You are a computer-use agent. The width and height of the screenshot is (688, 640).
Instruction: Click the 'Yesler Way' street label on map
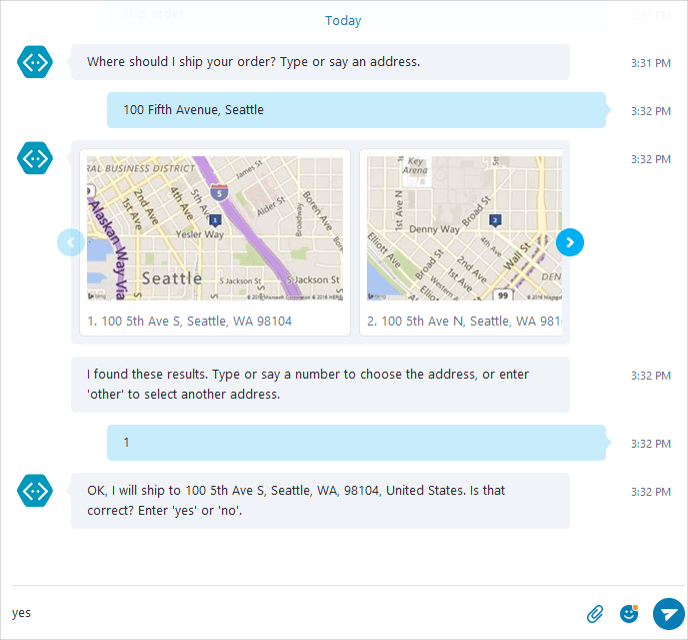[x=200, y=234]
